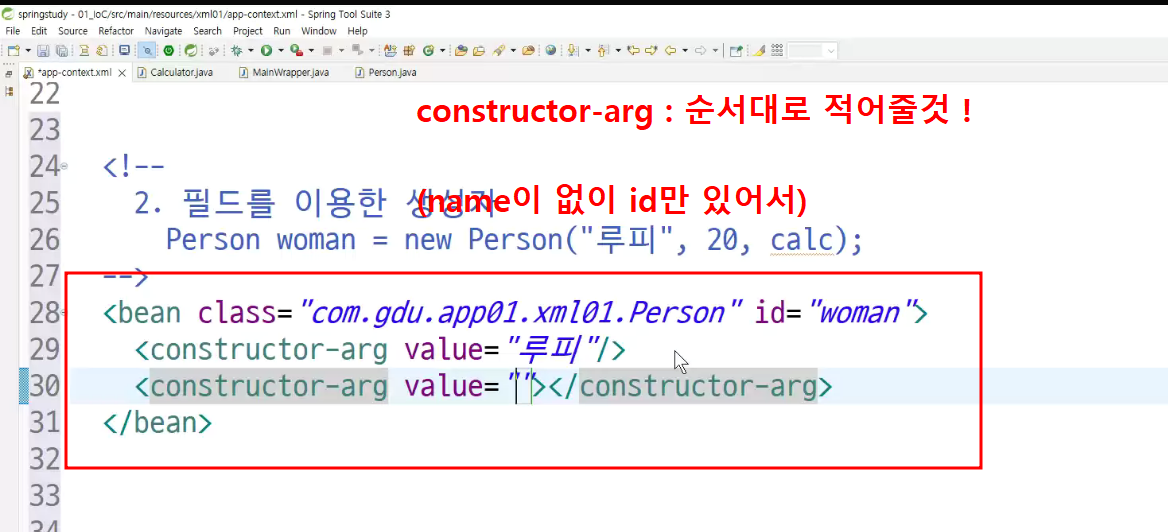Open the New file dropdown arrow
The height and width of the screenshot is (532, 1168).
point(28,51)
